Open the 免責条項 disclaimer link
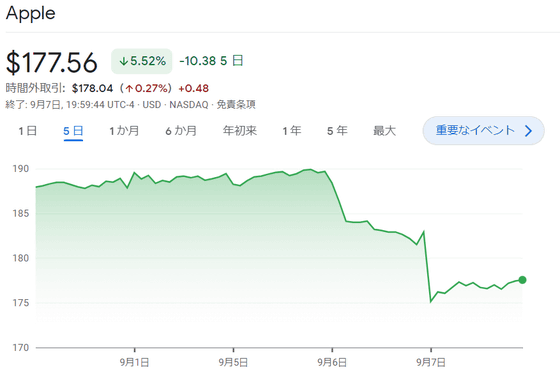Viewport: 560px width, 381px height. [x=236, y=105]
